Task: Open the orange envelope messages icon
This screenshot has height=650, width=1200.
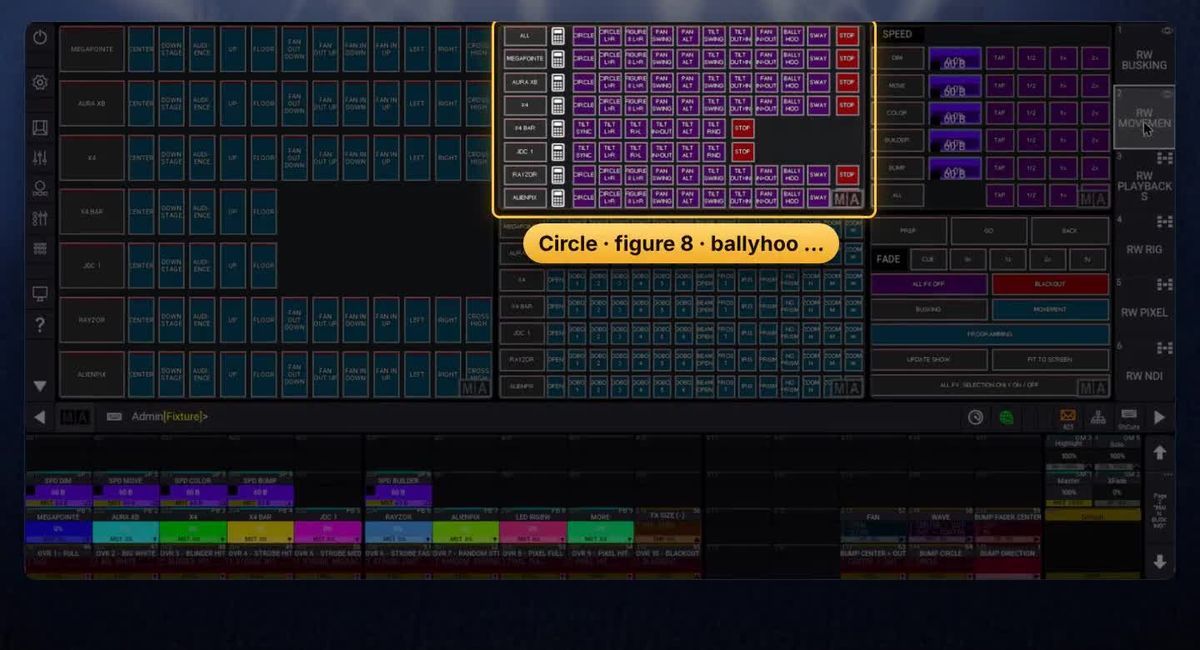Action: [x=1068, y=416]
